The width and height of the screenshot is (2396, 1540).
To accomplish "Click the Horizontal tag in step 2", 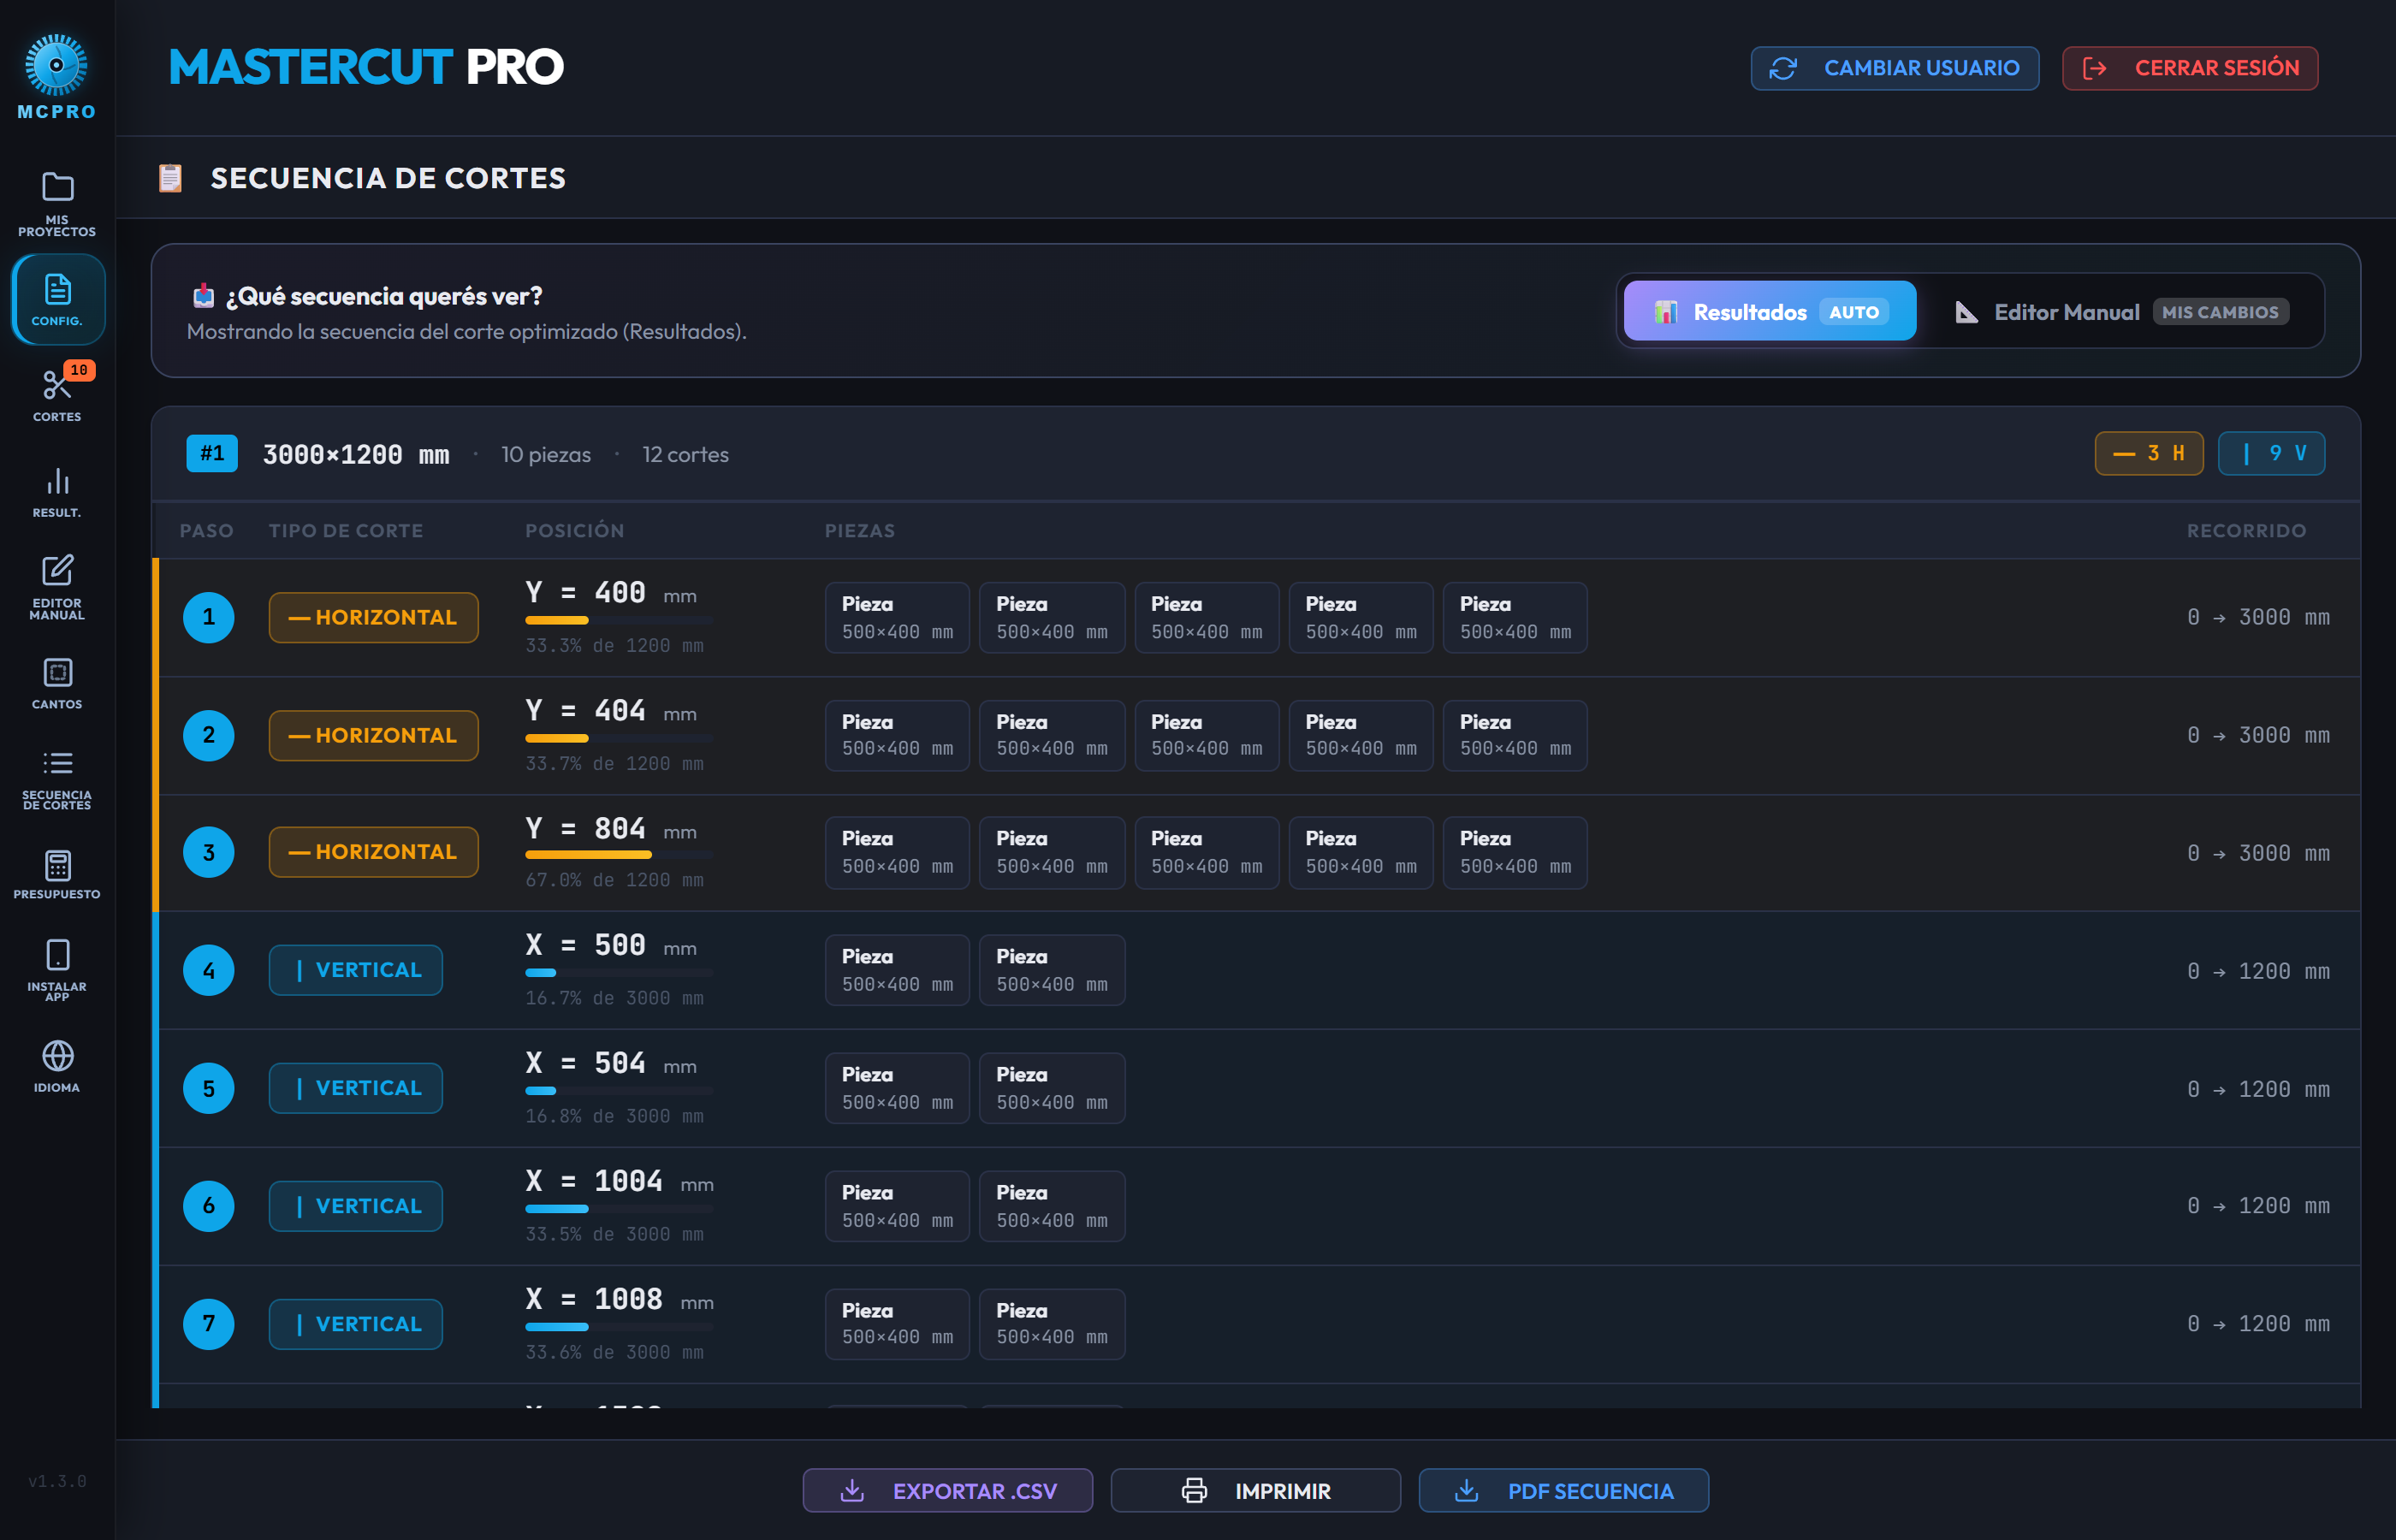I will pos(373,735).
